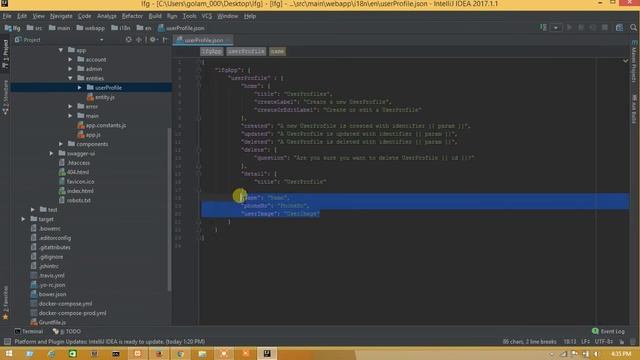The width and height of the screenshot is (640, 360).
Task: Open the VCS menu
Action: [207, 16]
